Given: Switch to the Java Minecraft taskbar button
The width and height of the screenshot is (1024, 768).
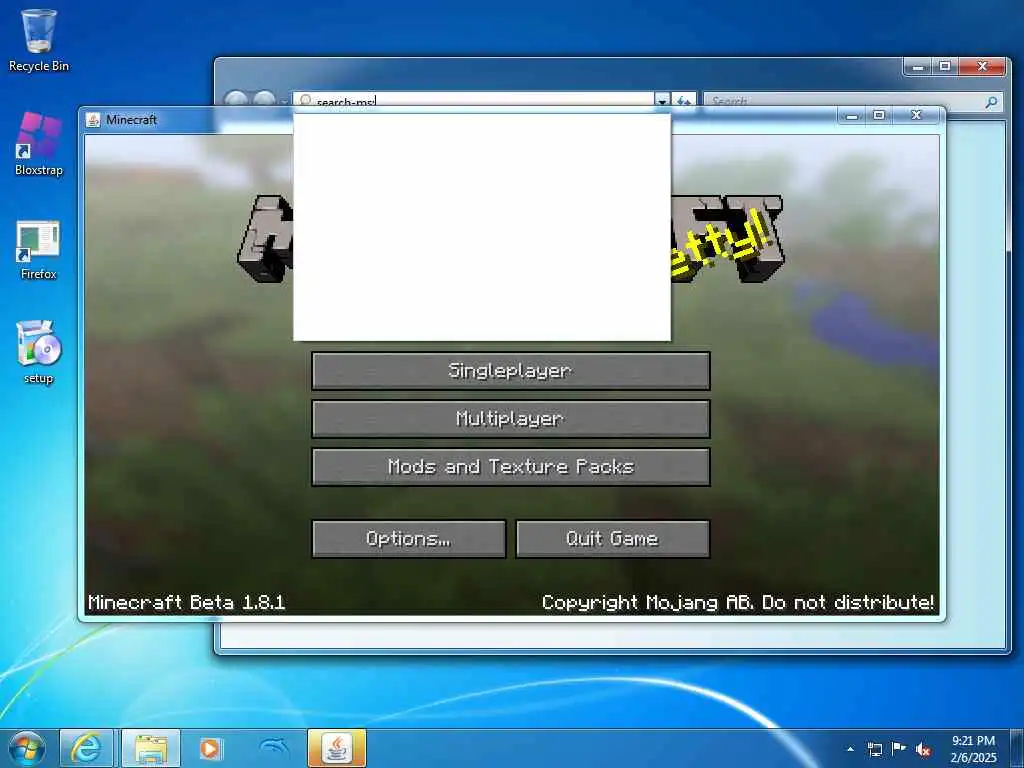Looking at the screenshot, I should (337, 748).
